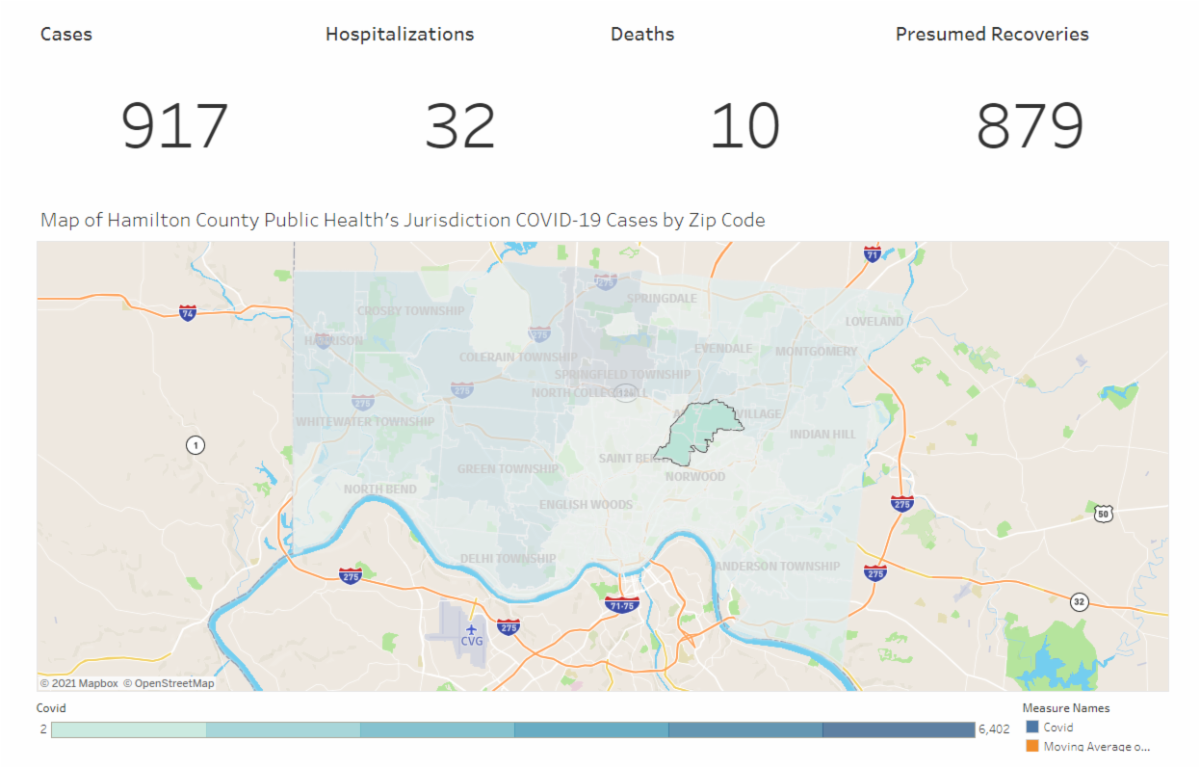The height and width of the screenshot is (768, 1200).
Task: Click the Presumed Recoveries heading
Action: click(x=992, y=34)
